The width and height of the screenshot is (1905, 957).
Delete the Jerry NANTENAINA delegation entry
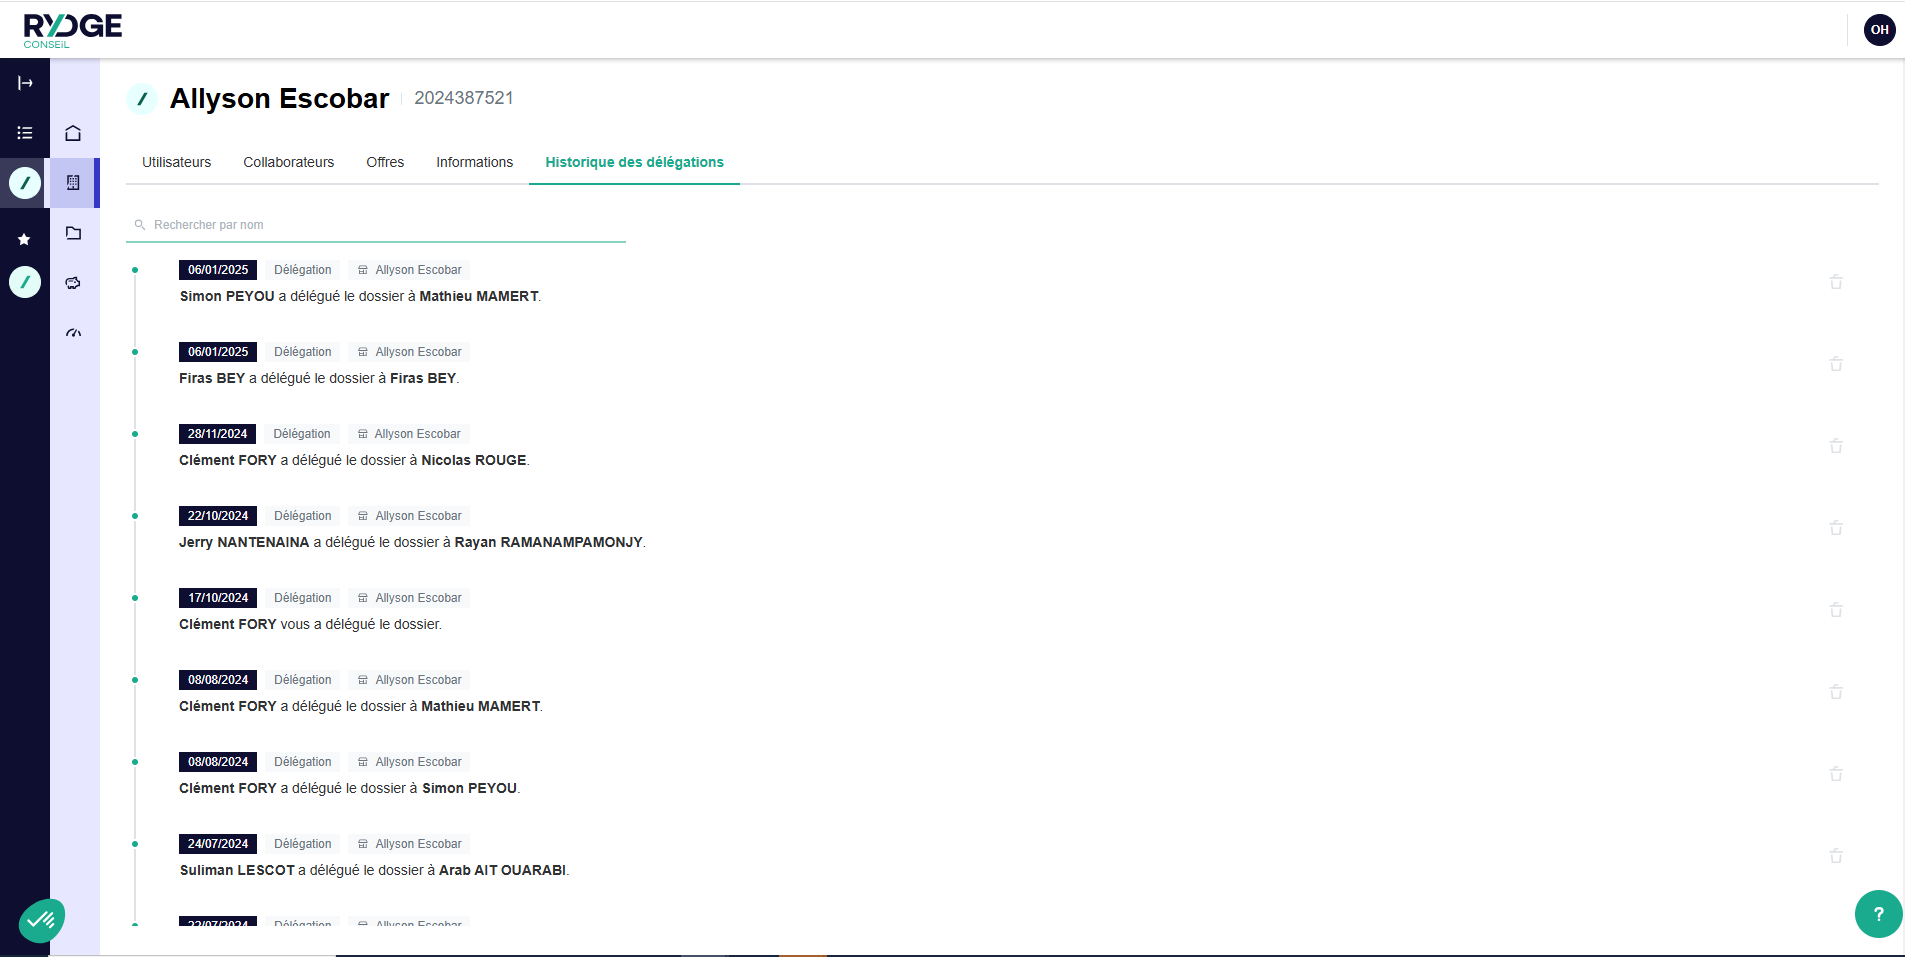click(1836, 528)
